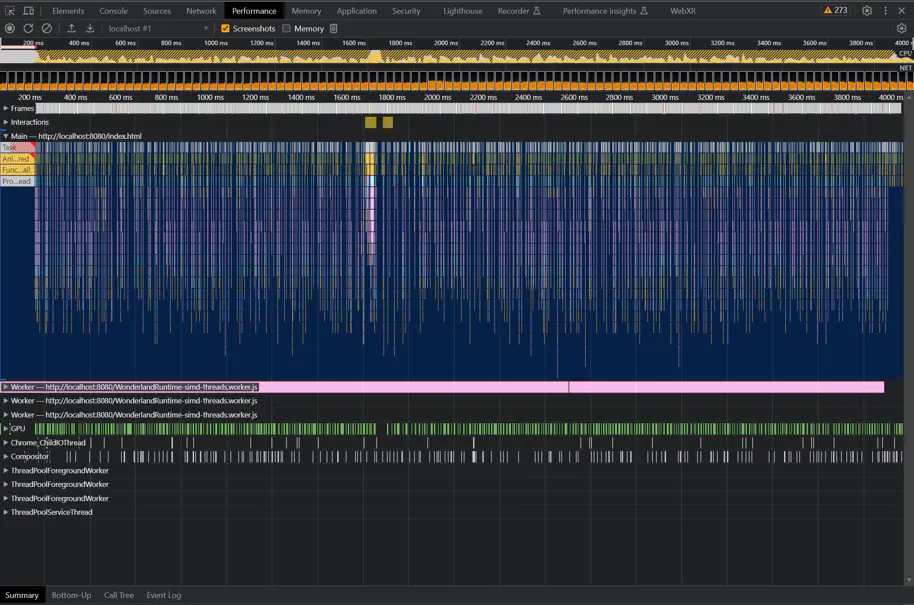This screenshot has height=605, width=914.
Task: Click the collect garbage trash icon
Action: pyautogui.click(x=334, y=29)
